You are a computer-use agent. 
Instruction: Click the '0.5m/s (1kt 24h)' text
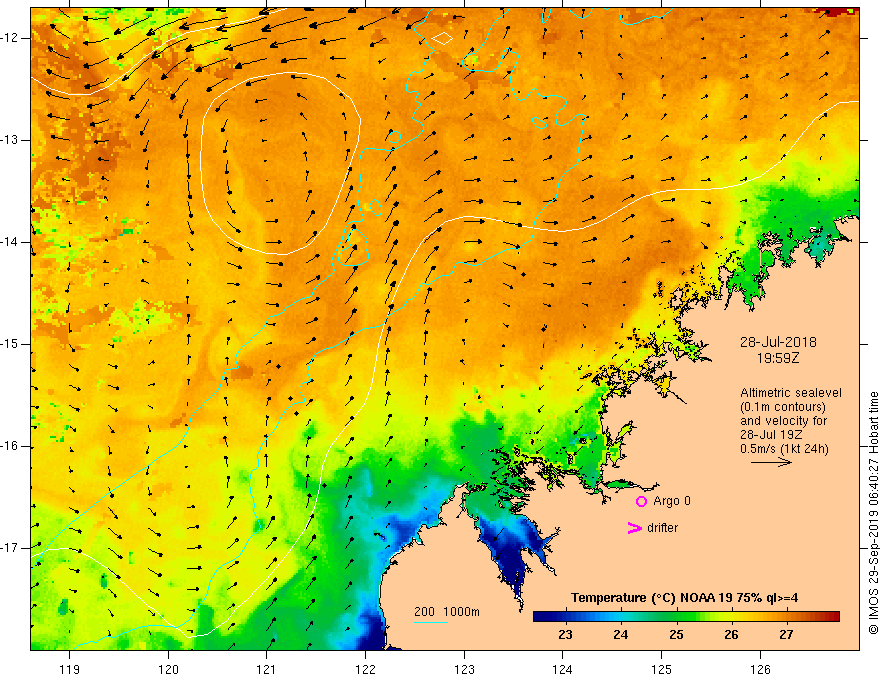[784, 449]
